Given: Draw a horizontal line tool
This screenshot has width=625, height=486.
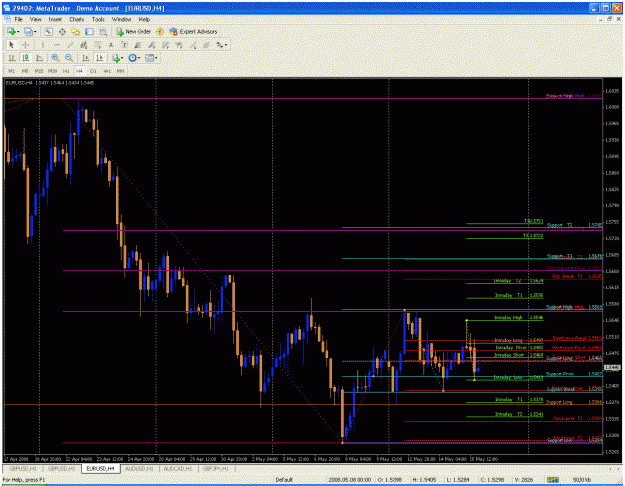Looking at the screenshot, I should tap(57, 45).
